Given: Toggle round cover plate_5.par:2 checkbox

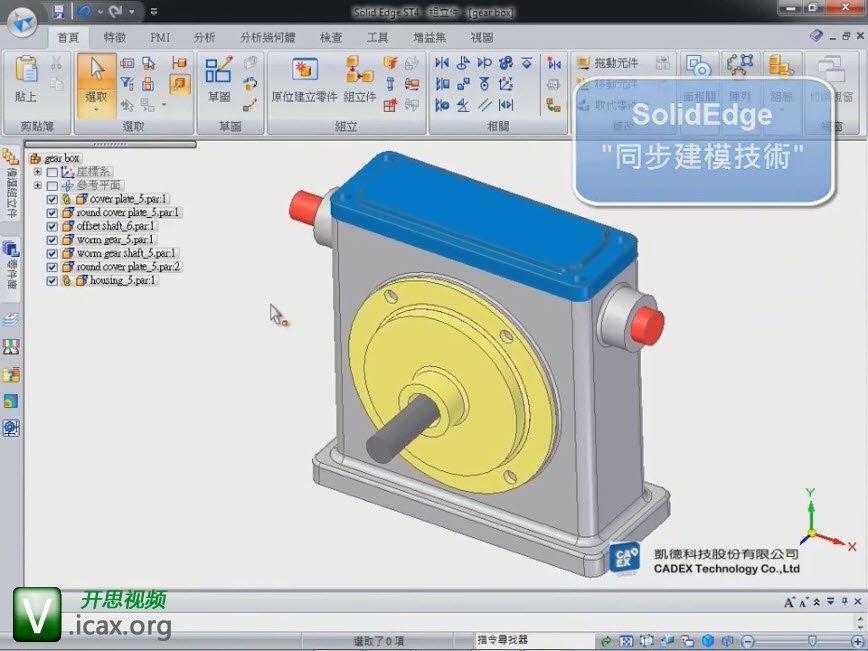Looking at the screenshot, I should coord(52,267).
